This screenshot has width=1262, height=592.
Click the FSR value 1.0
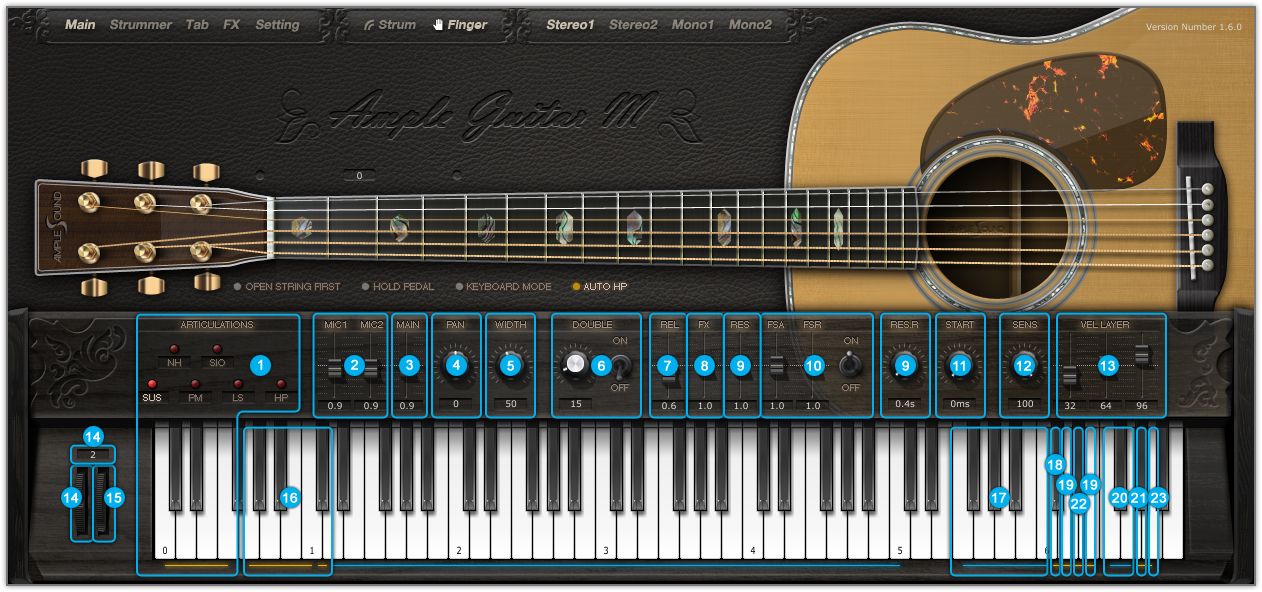pos(812,405)
